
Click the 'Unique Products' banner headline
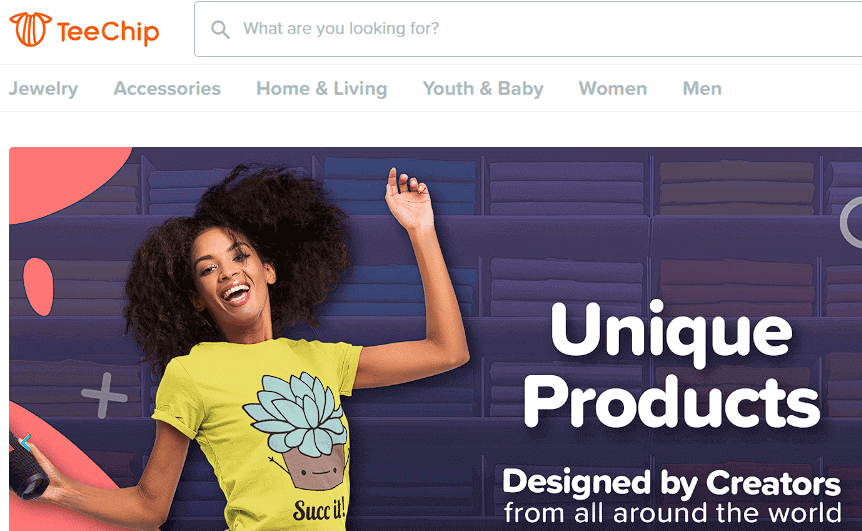(672, 365)
